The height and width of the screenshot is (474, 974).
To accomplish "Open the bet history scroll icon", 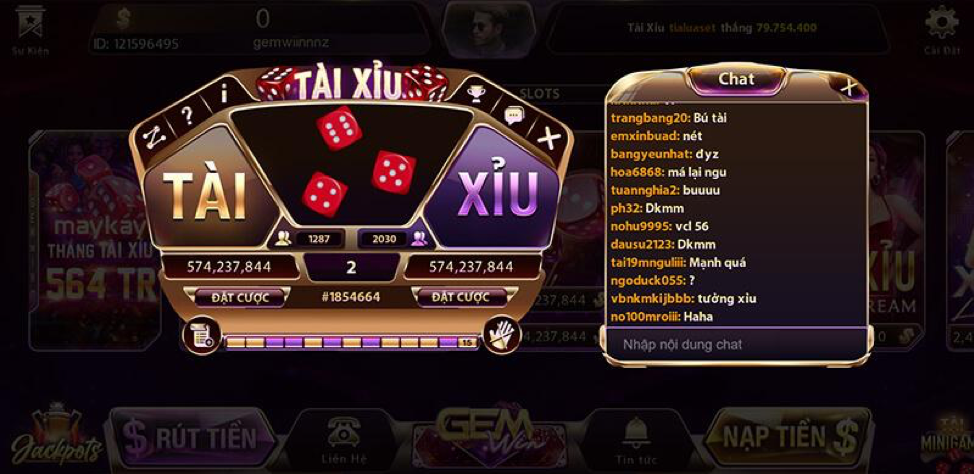I will tap(201, 335).
